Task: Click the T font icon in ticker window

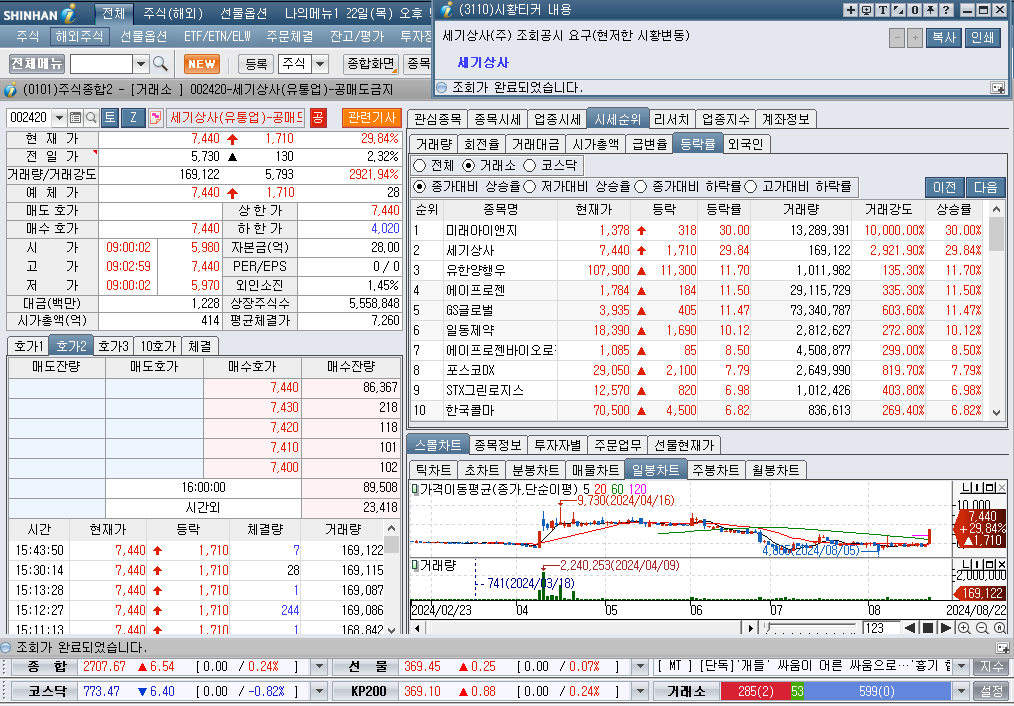Action: 883,10
